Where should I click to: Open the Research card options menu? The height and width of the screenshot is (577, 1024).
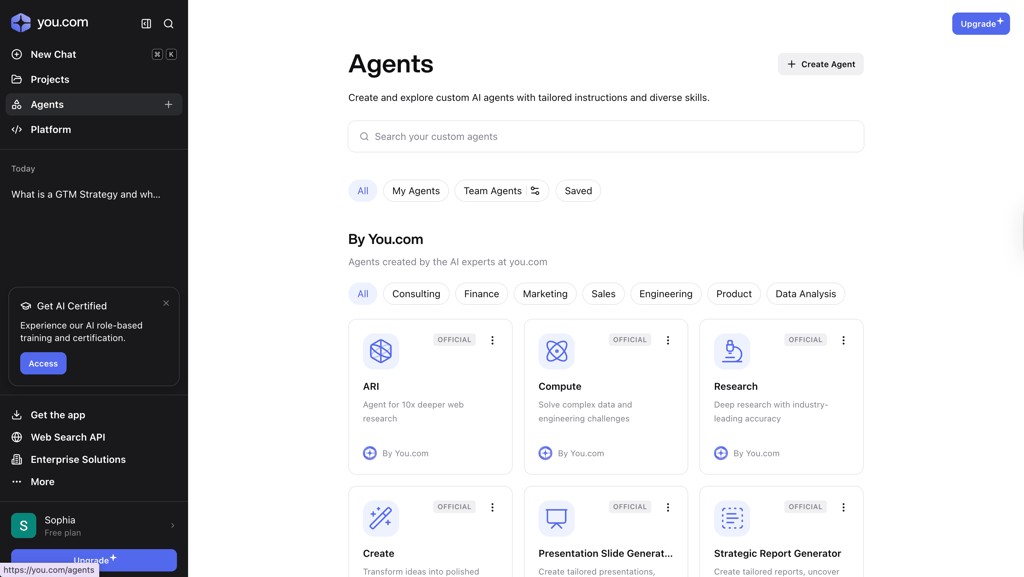[x=844, y=340]
